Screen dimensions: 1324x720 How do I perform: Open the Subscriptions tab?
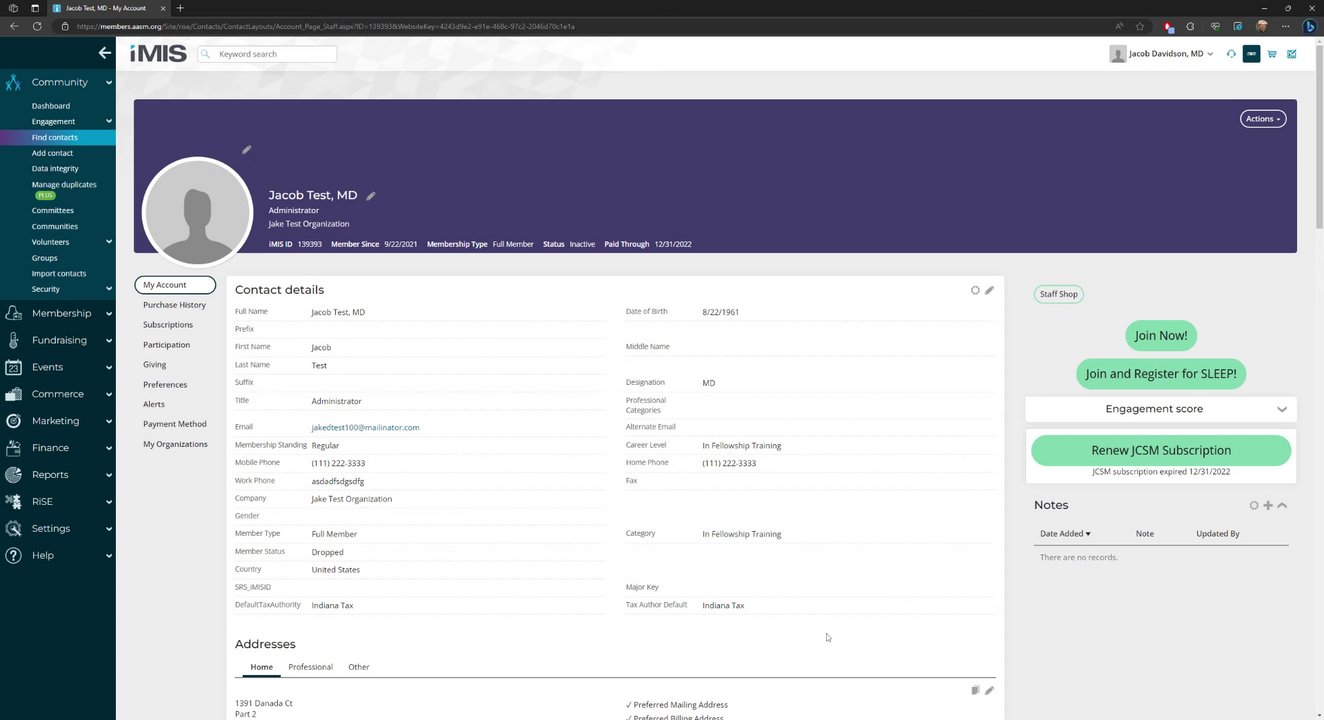tap(168, 325)
